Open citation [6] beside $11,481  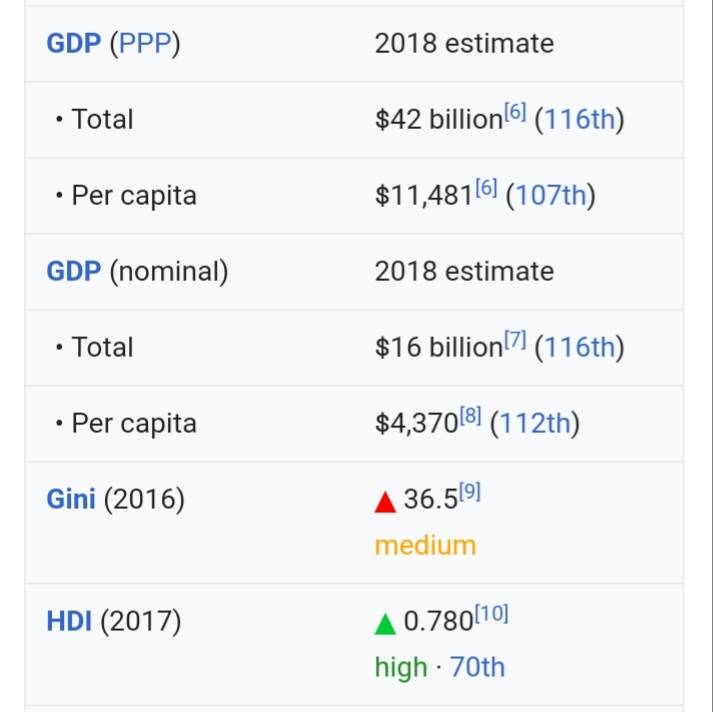pyautogui.click(x=486, y=188)
